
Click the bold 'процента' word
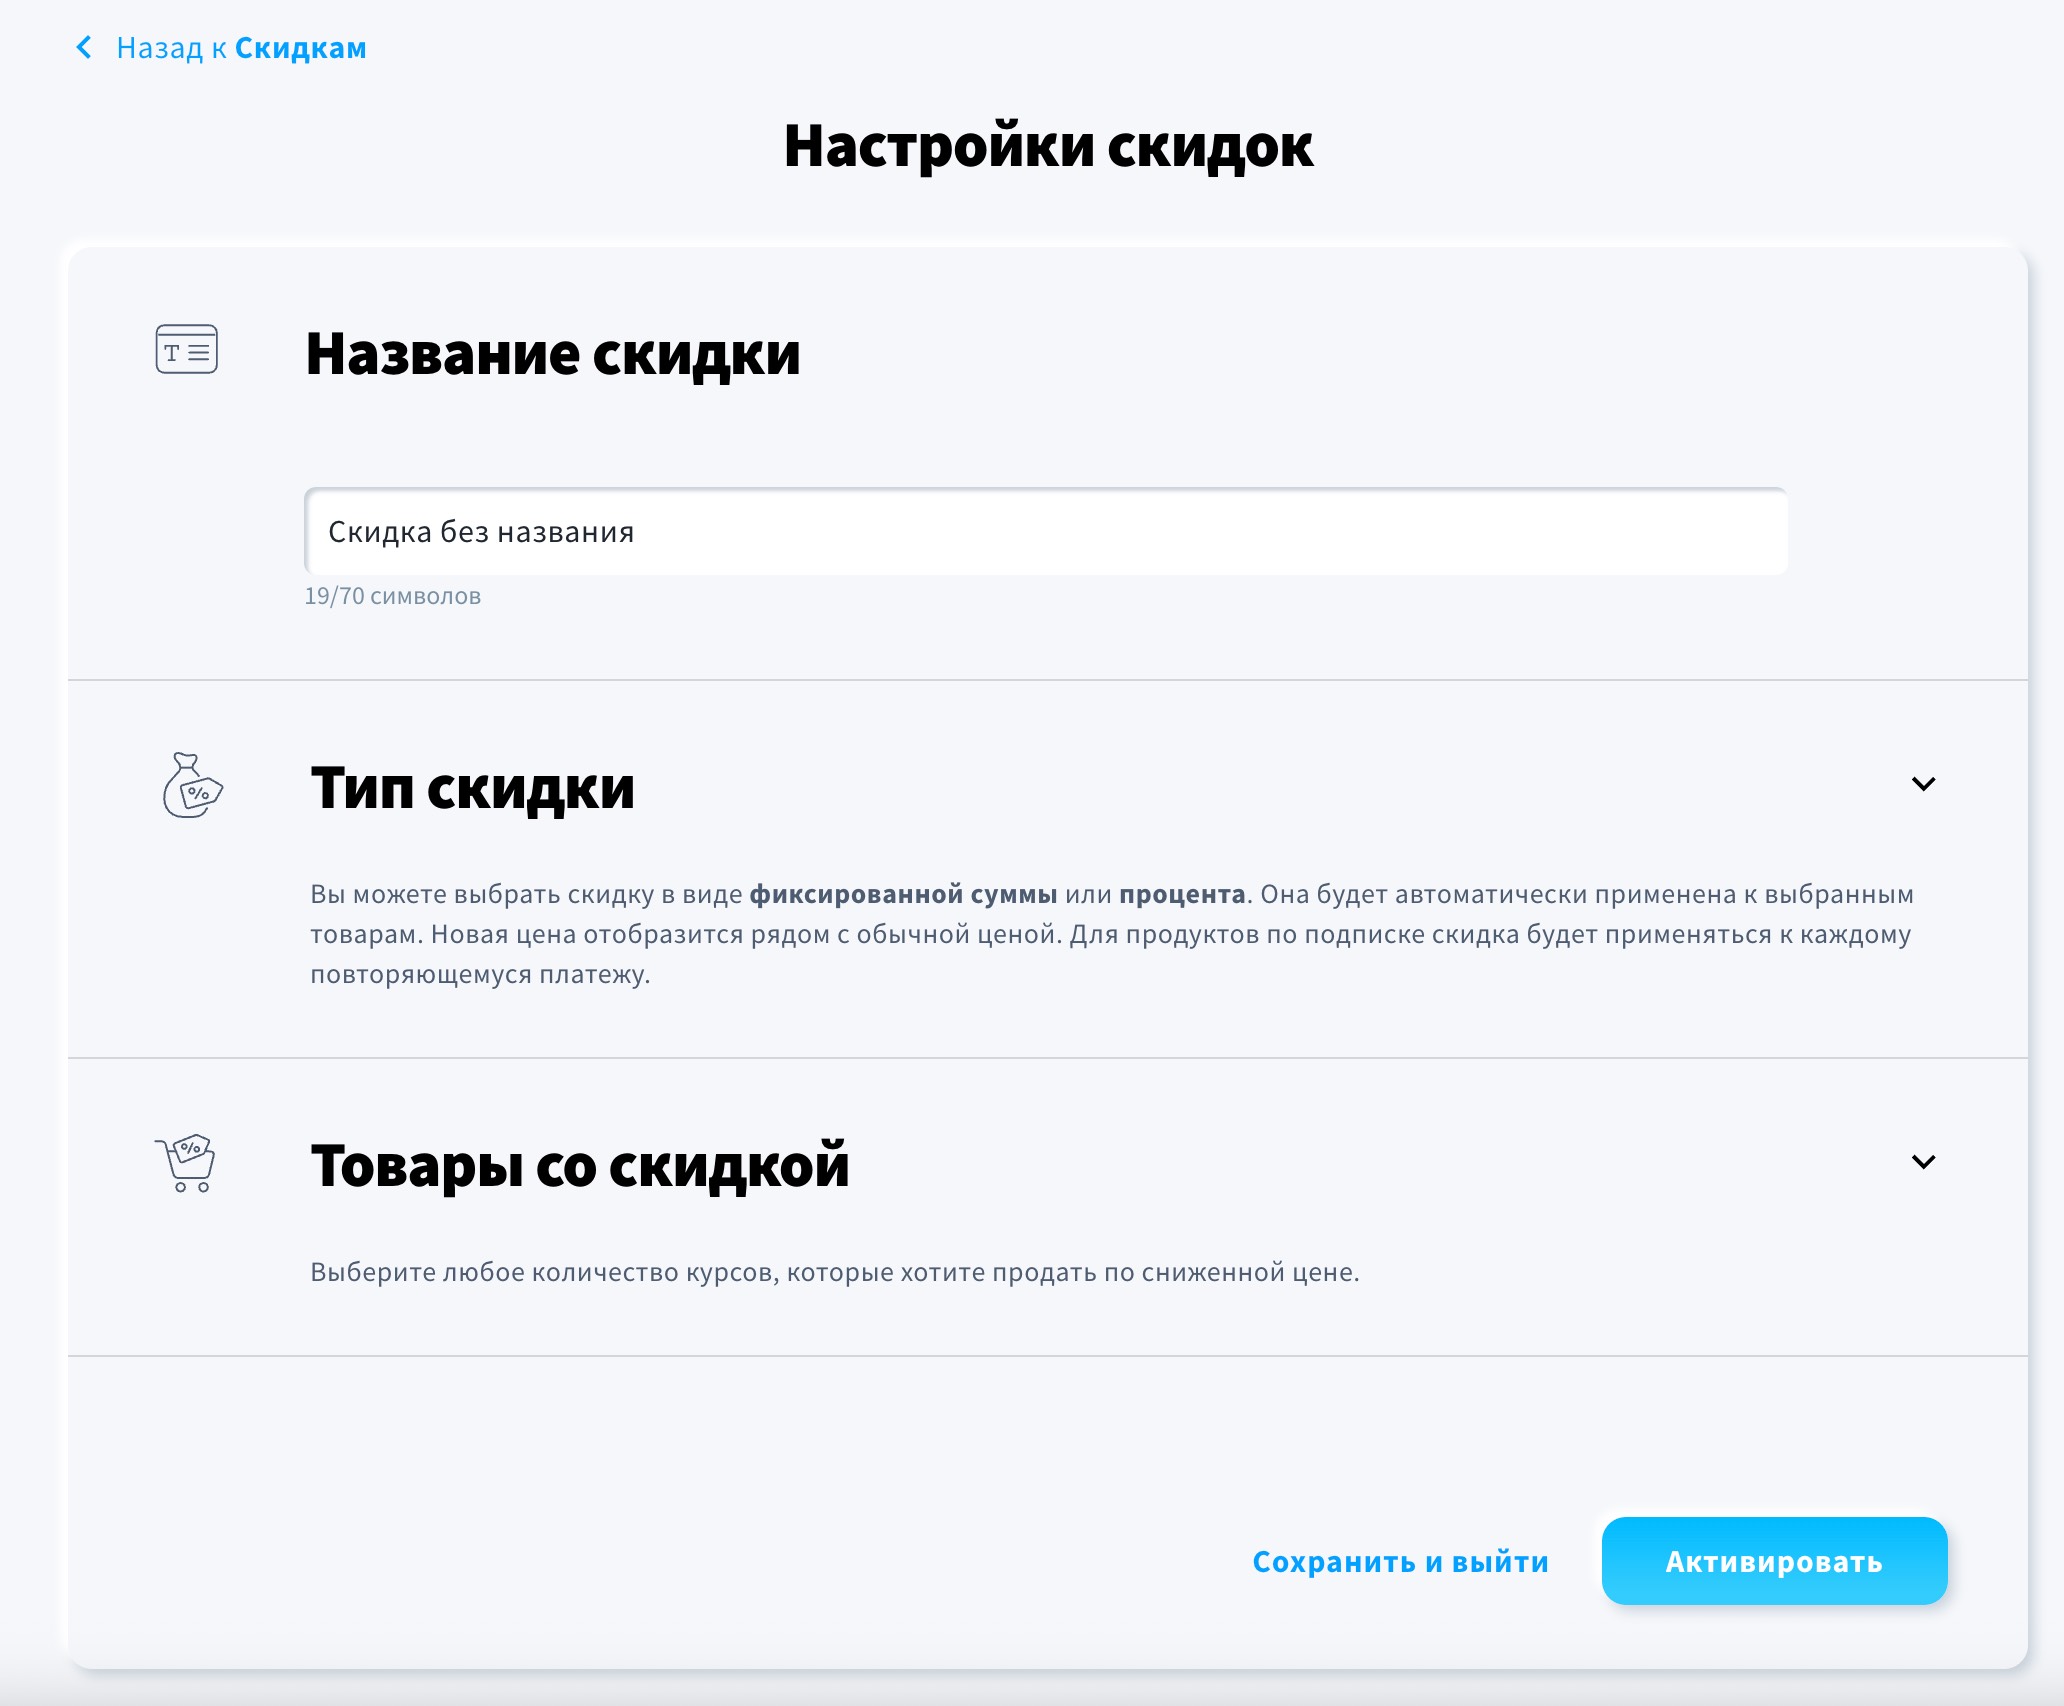1182,894
